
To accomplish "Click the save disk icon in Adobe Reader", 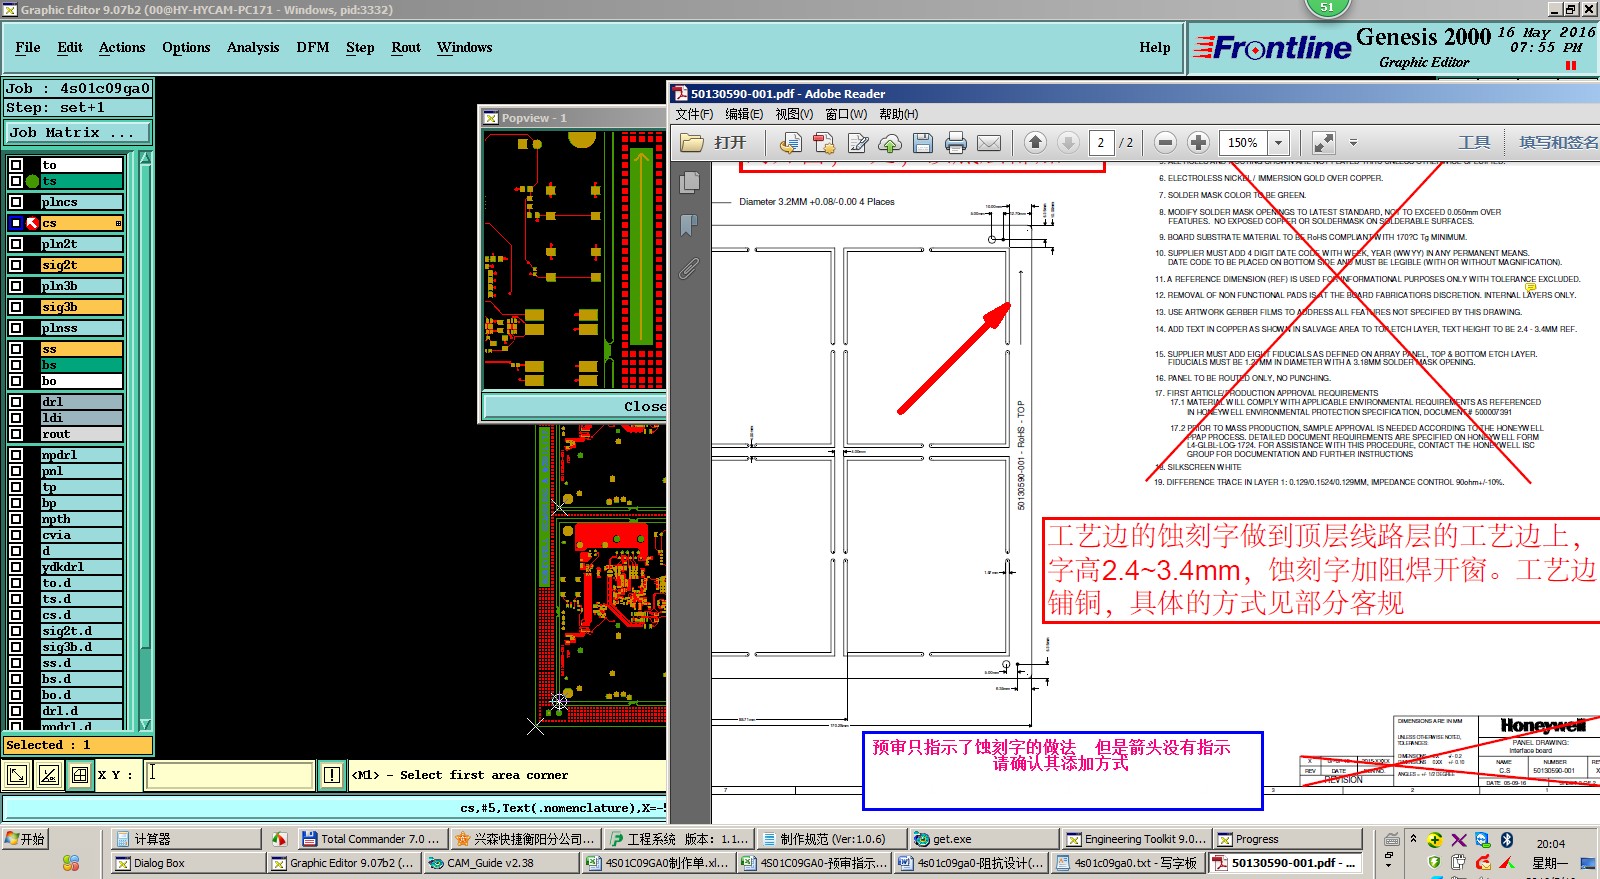I will click(923, 143).
